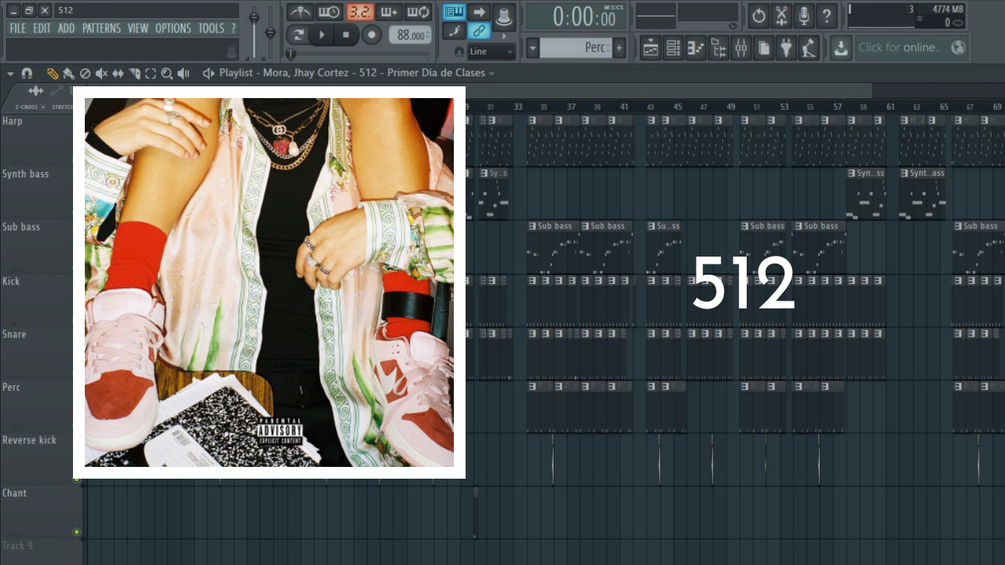Open the VIEW menu

[x=138, y=28]
